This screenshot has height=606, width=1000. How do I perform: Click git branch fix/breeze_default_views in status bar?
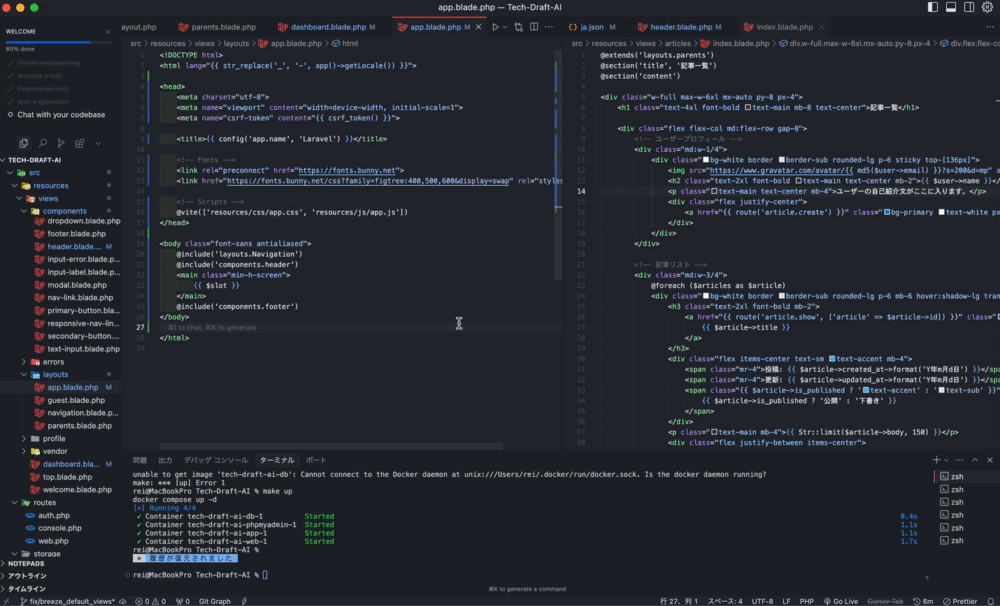click(67, 602)
